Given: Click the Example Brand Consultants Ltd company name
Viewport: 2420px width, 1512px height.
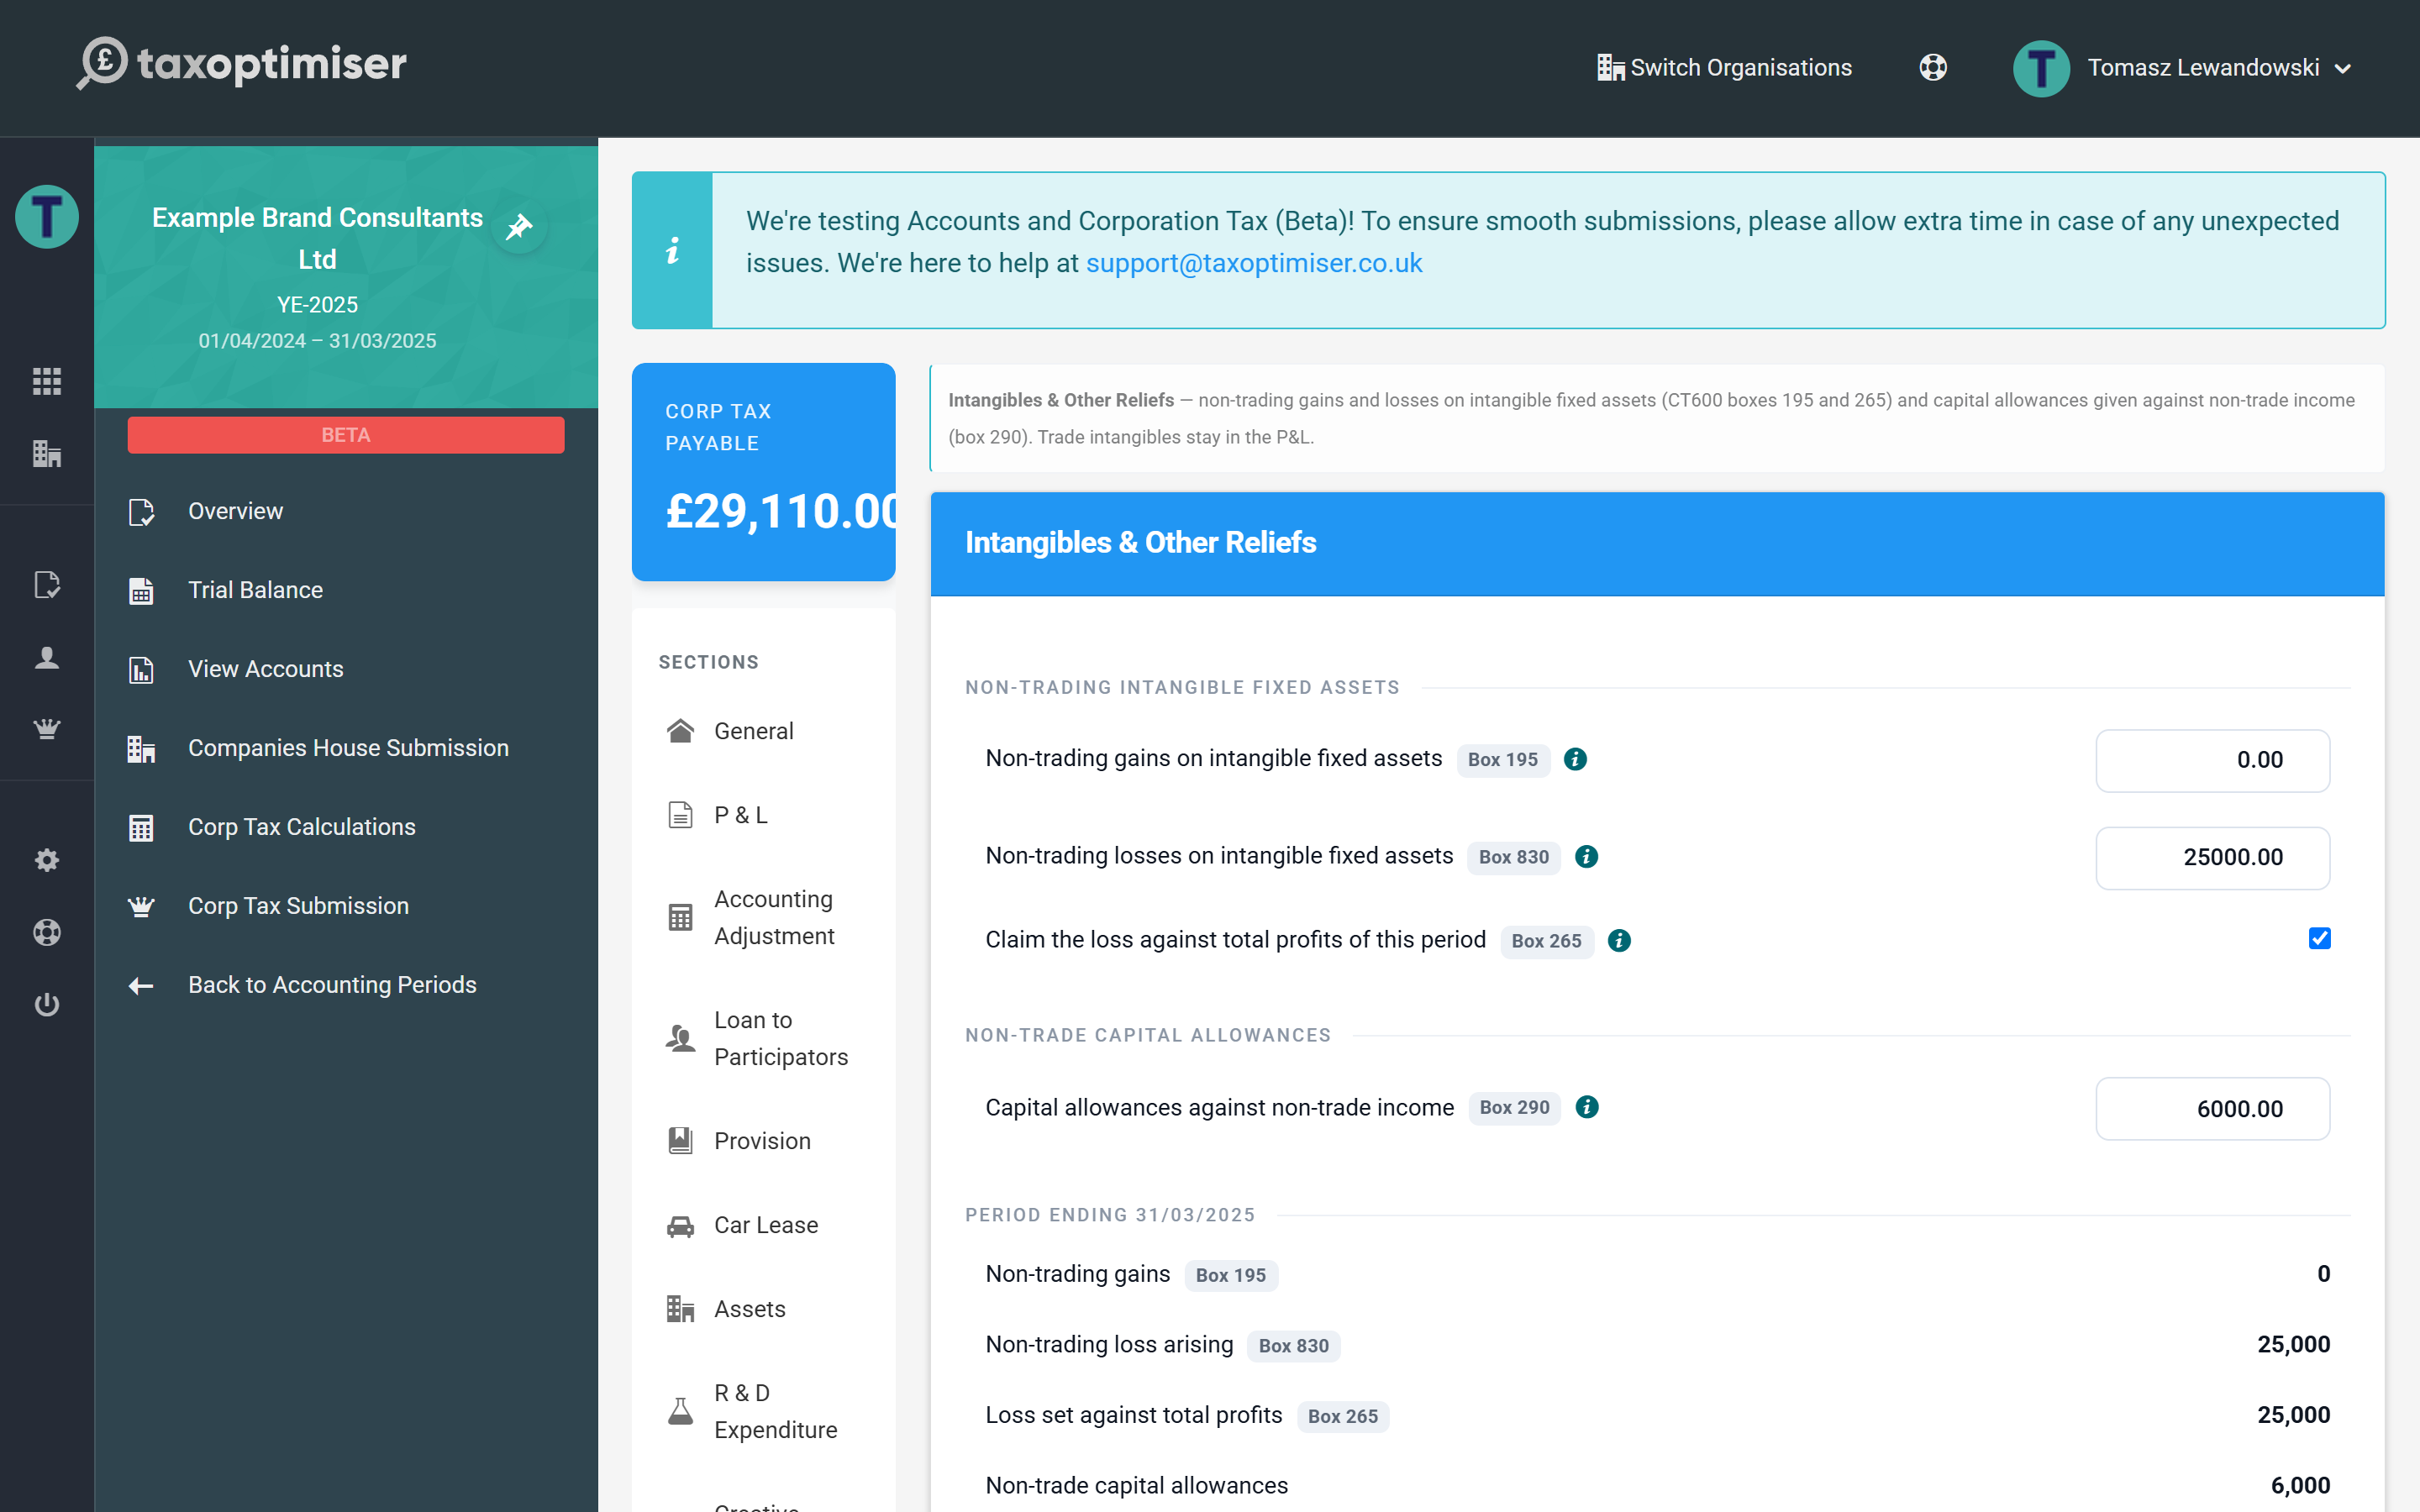Looking at the screenshot, I should pyautogui.click(x=317, y=238).
